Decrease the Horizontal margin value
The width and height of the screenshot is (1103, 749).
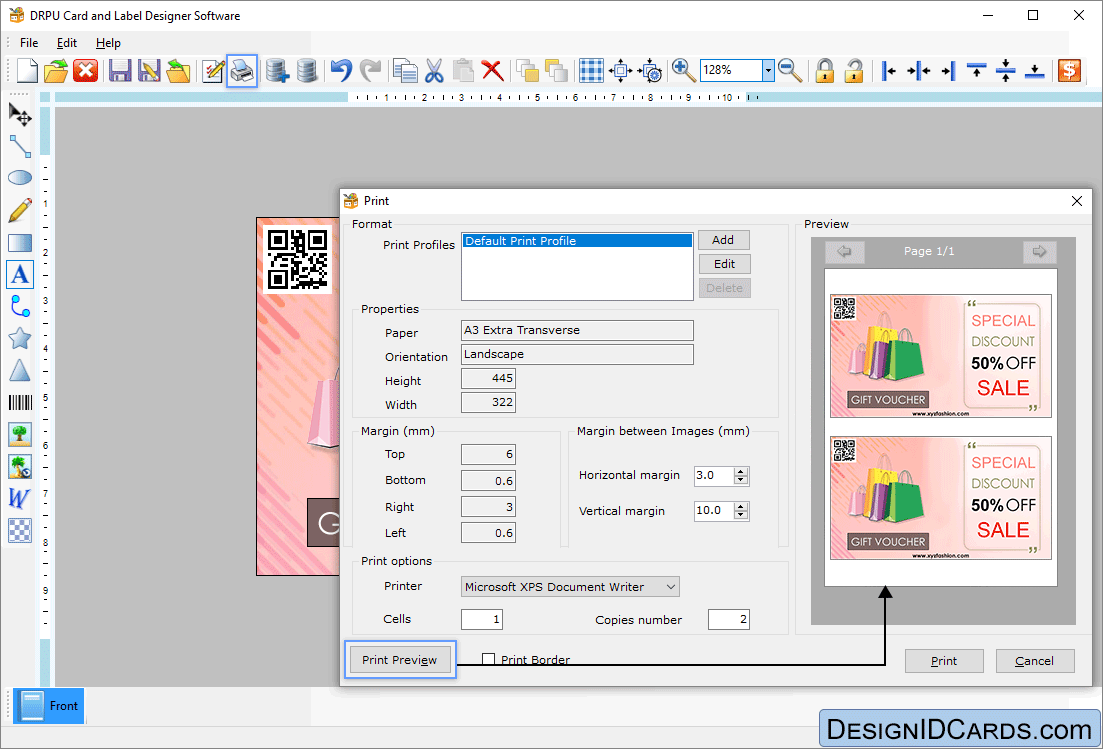(x=741, y=480)
